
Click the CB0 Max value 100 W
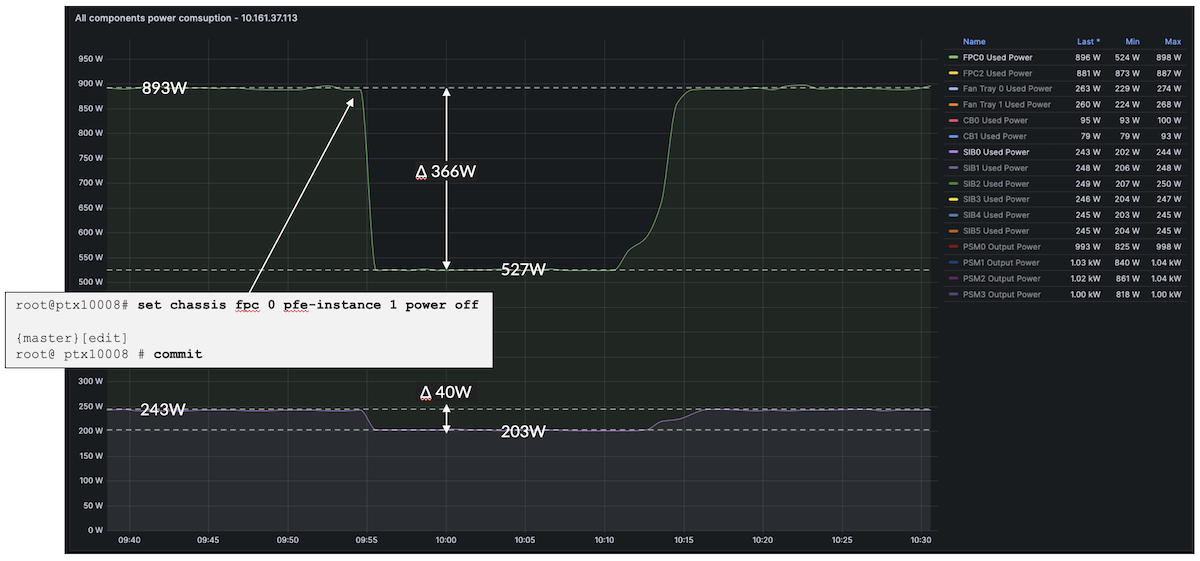click(1170, 121)
